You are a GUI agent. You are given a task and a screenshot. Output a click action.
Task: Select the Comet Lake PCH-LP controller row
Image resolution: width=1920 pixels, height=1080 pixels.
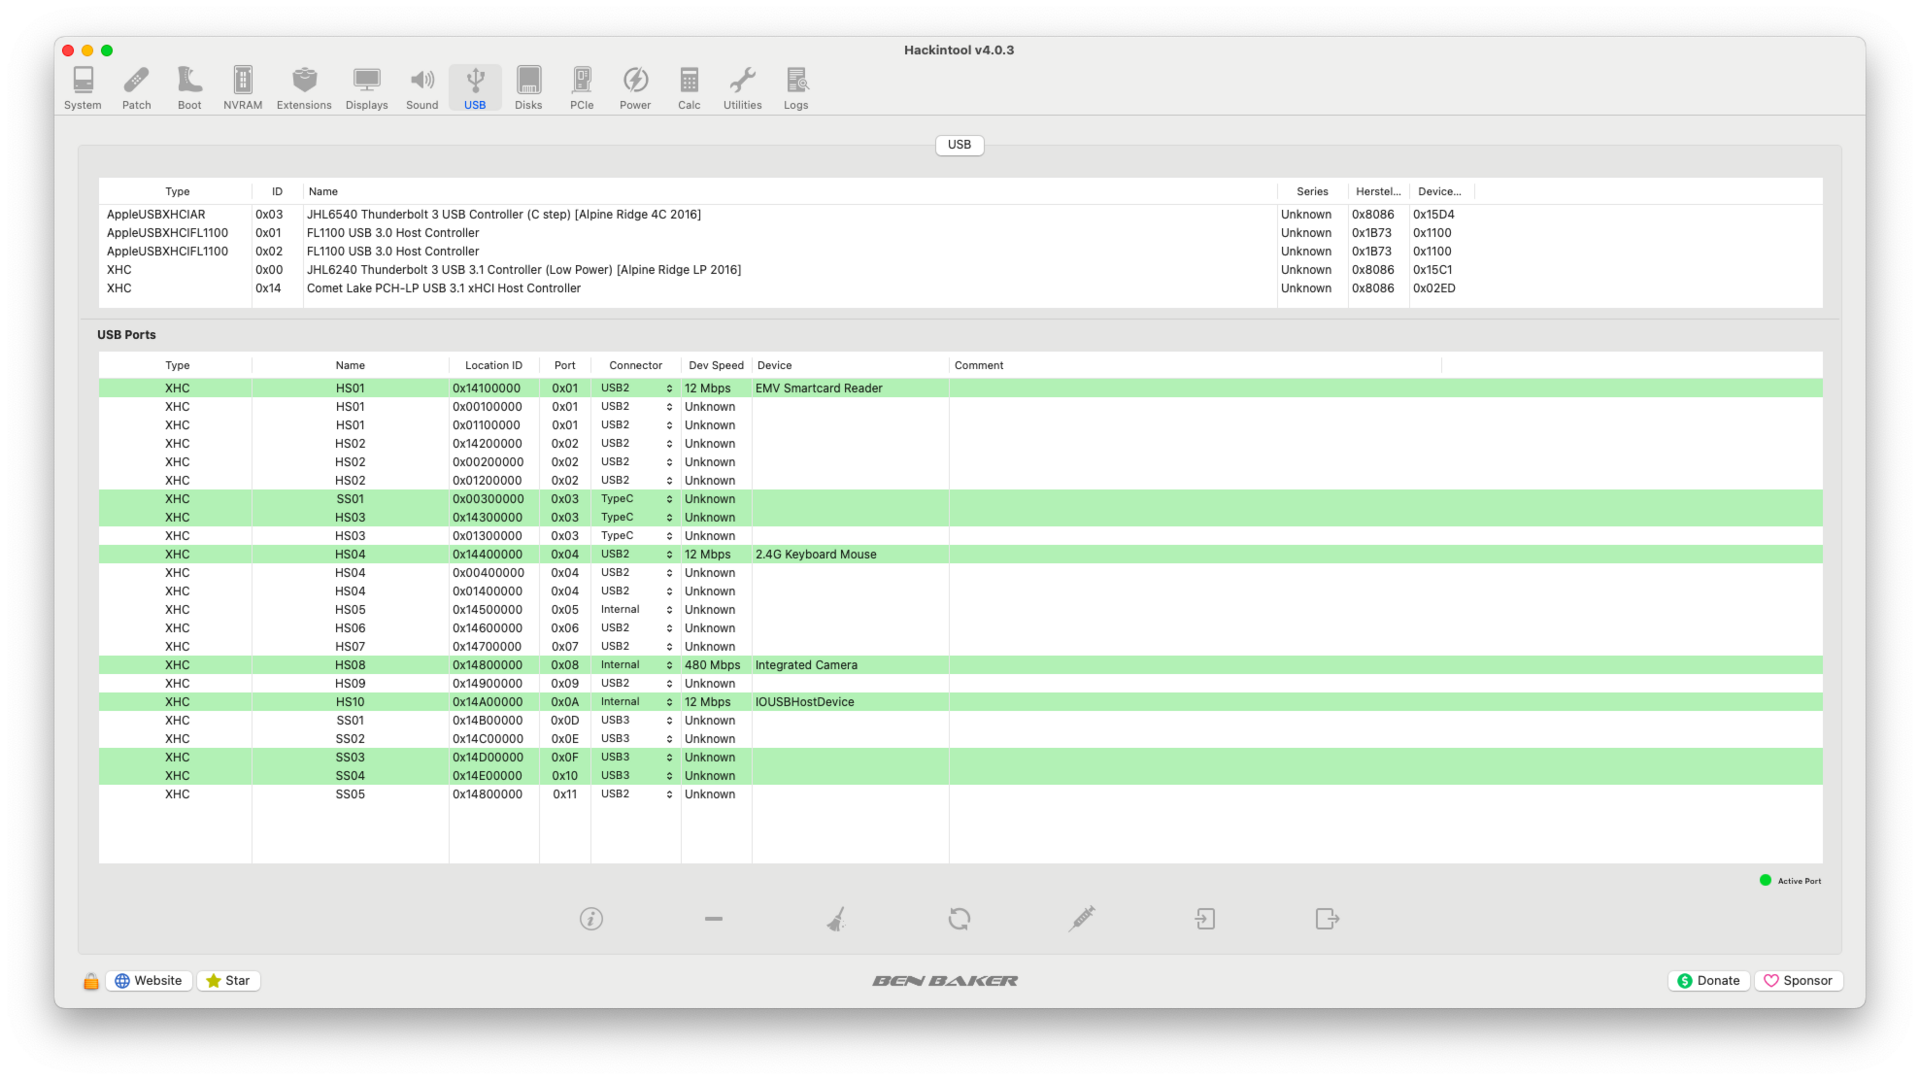coord(443,288)
